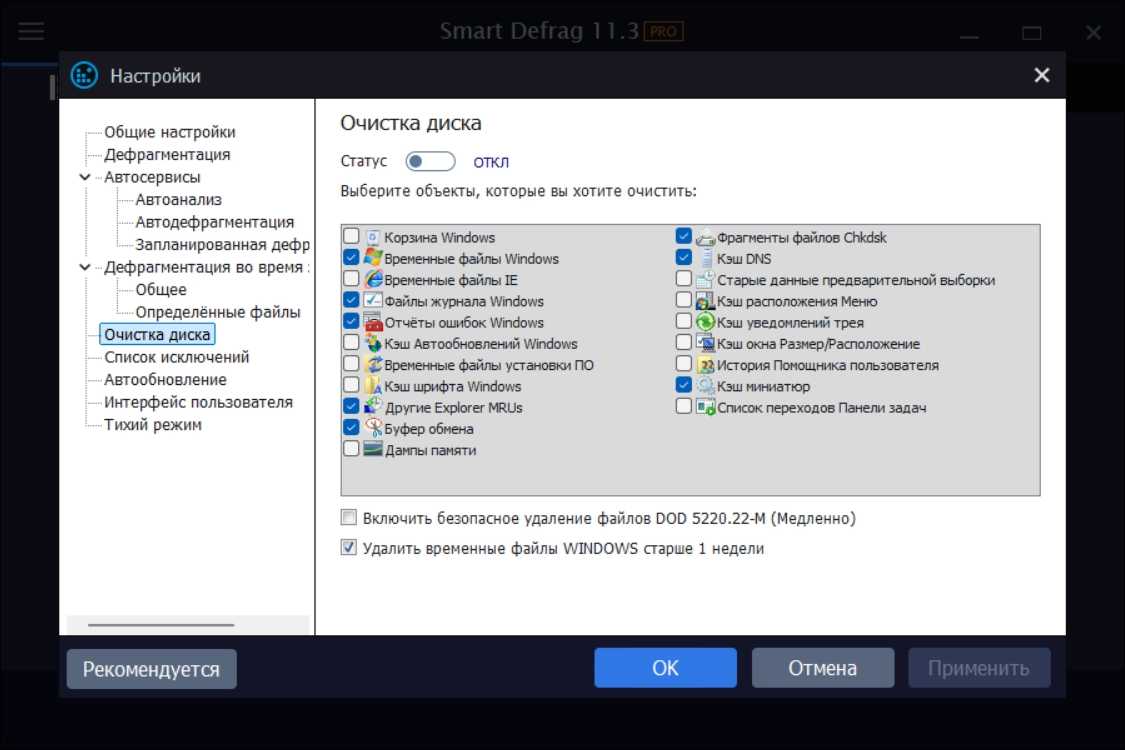Open Автообновление settings item
Screen dimensions: 1125x750
[165, 380]
